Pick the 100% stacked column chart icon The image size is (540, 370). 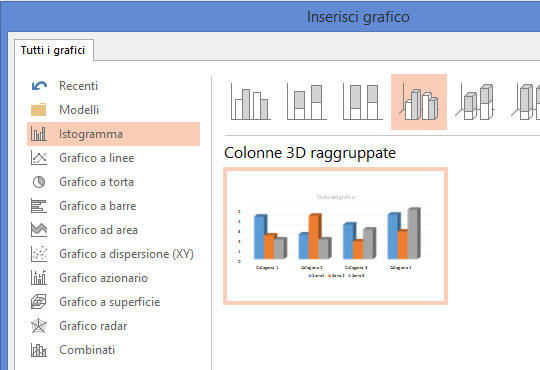[x=363, y=102]
